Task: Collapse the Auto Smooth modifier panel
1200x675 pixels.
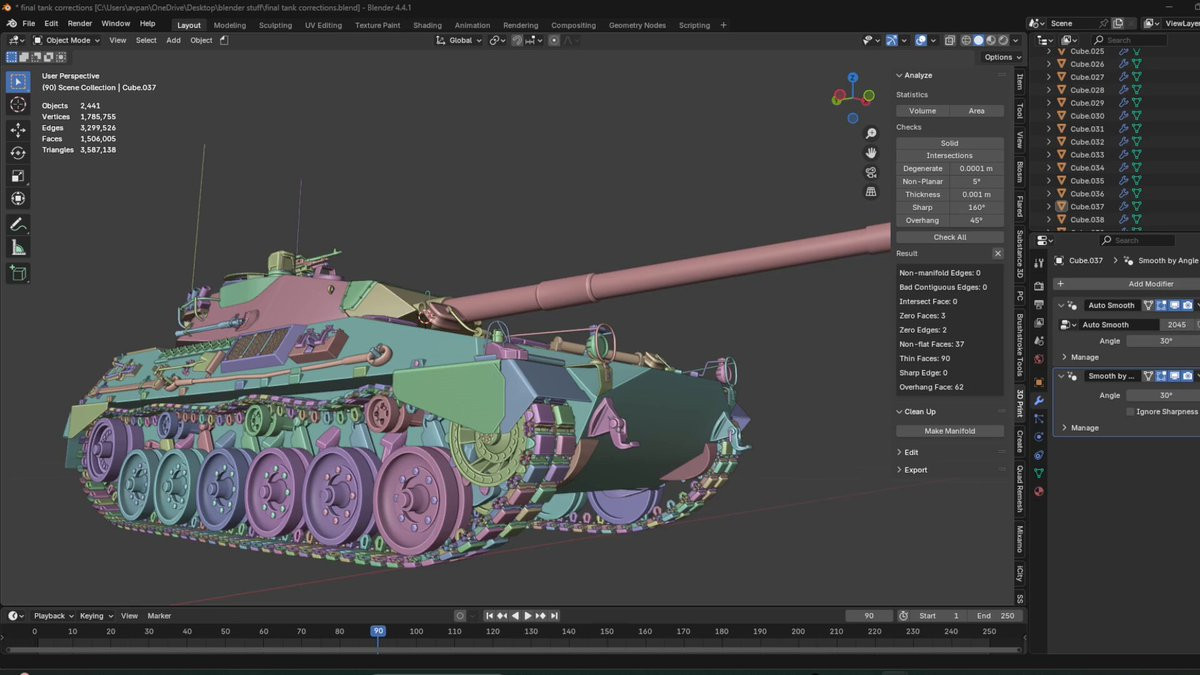Action: pyautogui.click(x=1062, y=305)
